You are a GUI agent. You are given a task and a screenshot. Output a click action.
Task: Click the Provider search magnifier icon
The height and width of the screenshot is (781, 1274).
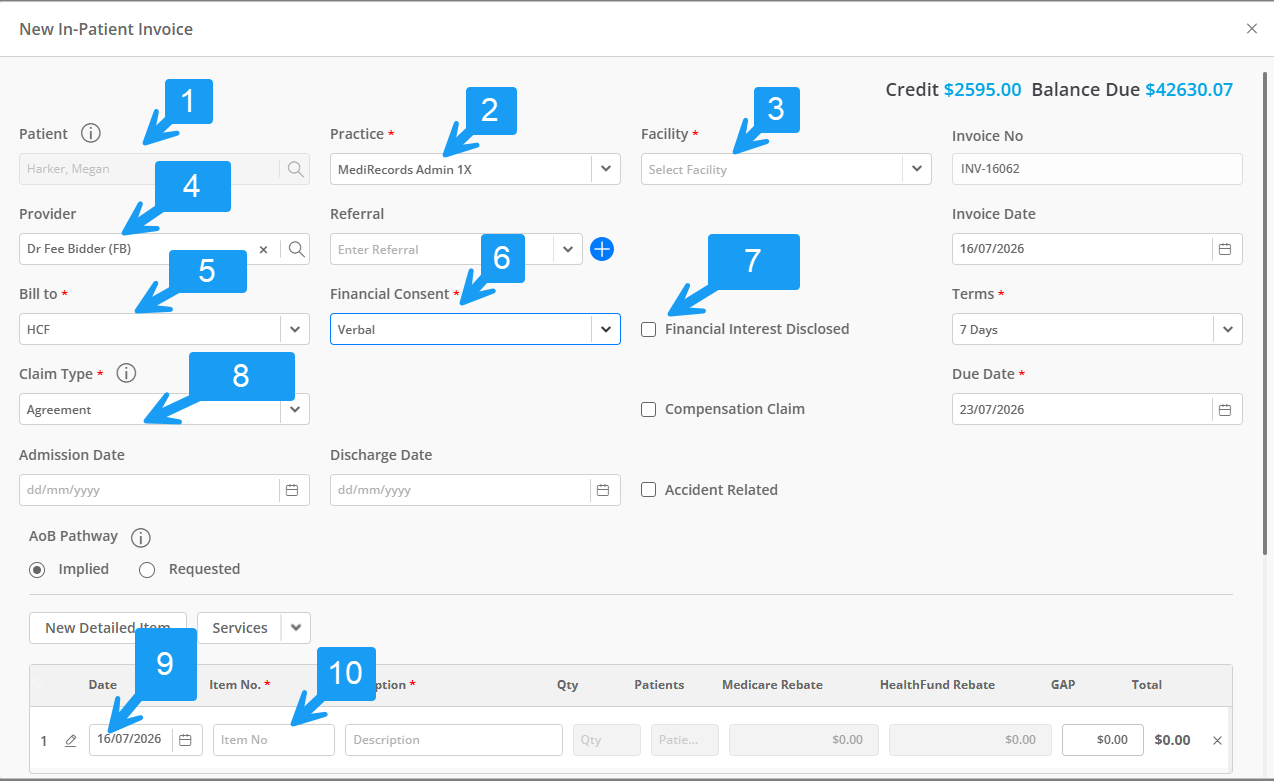click(297, 249)
